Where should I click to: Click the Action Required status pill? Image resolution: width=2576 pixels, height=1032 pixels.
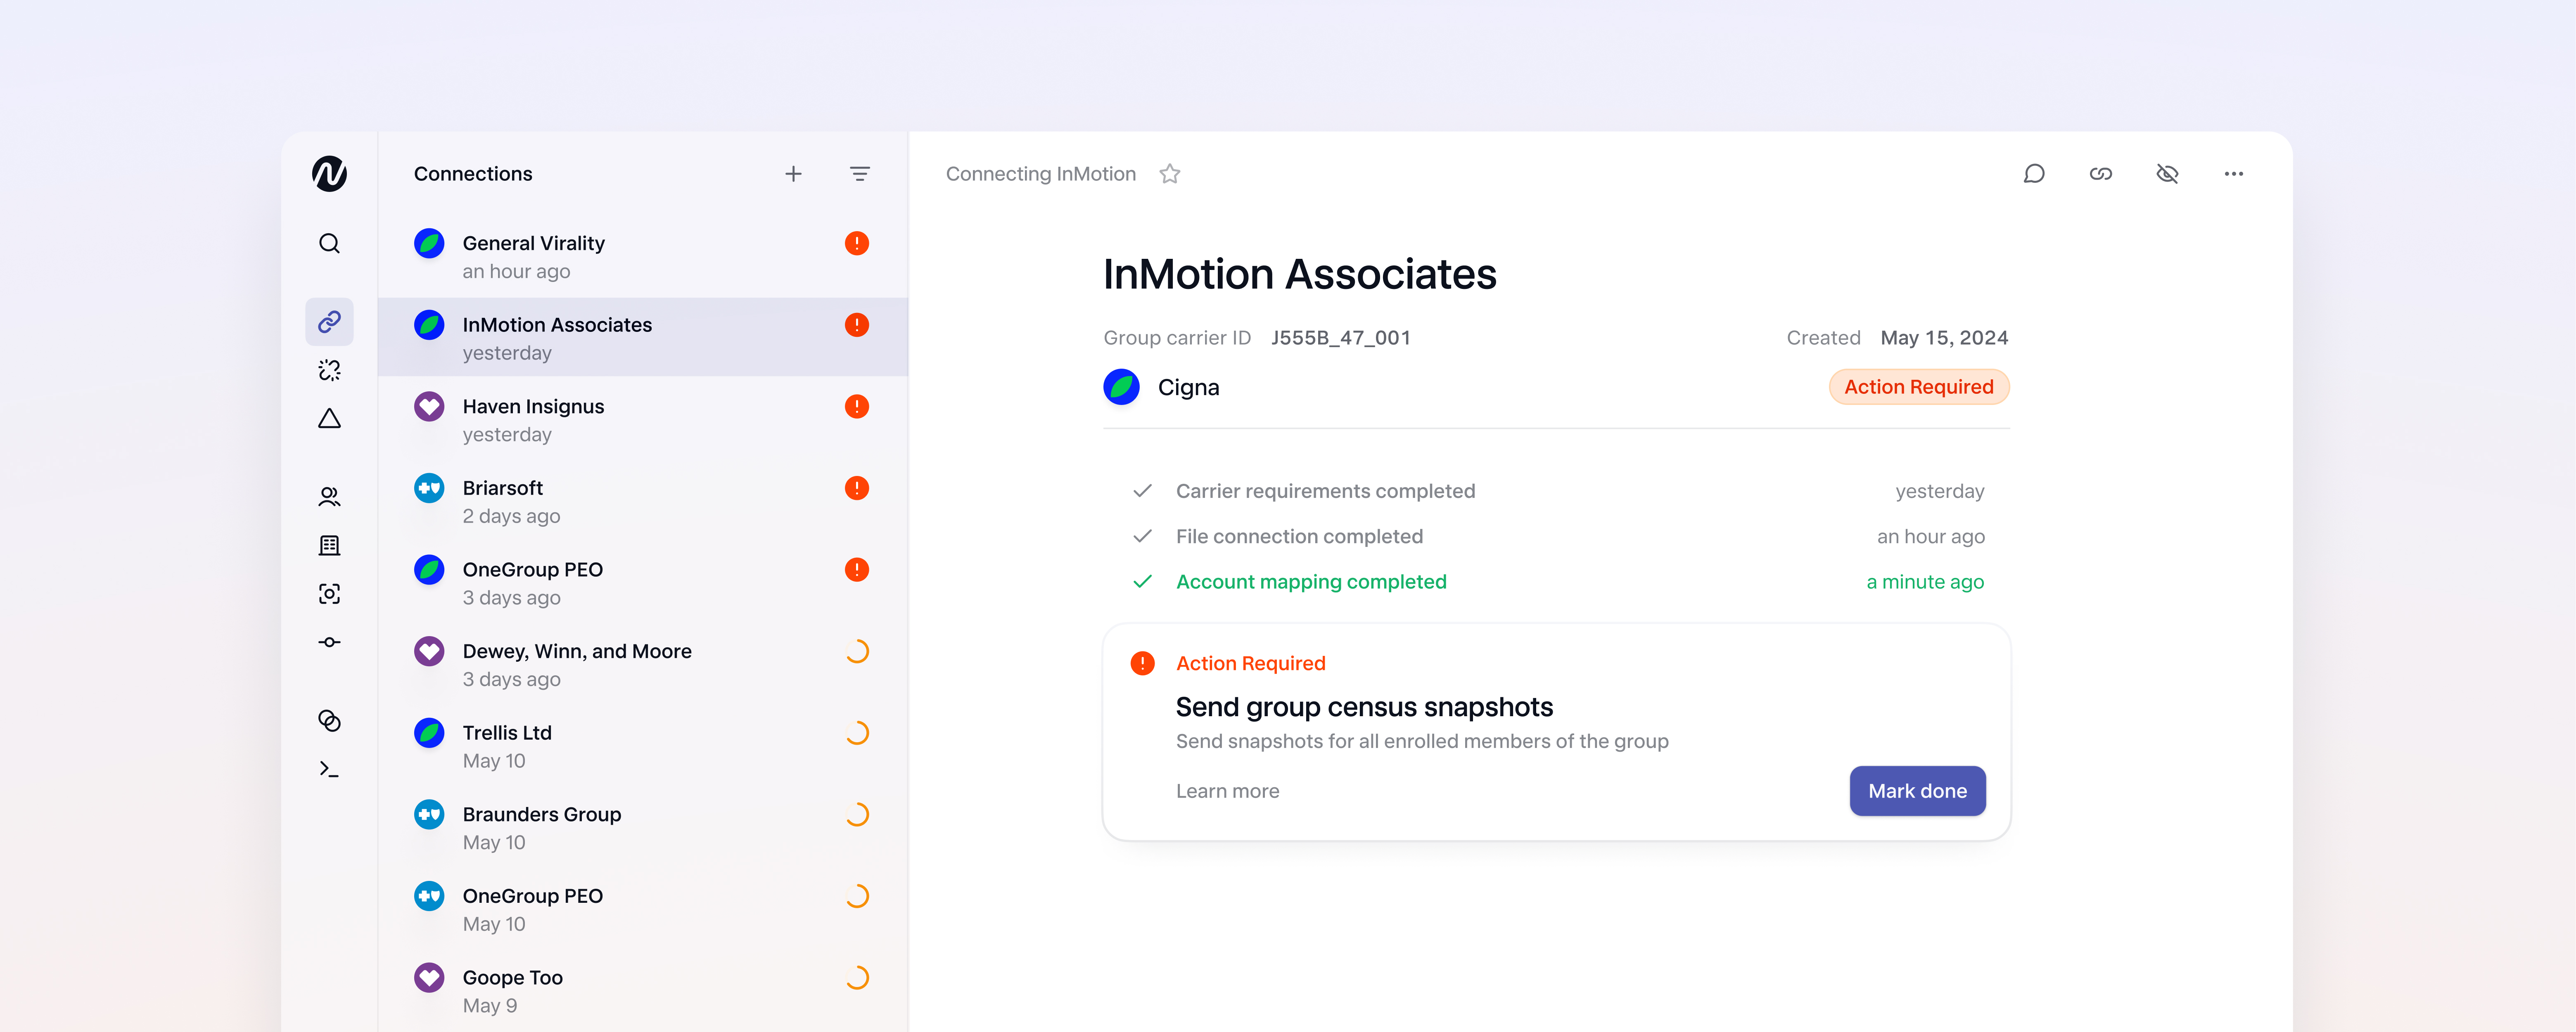(x=1918, y=387)
